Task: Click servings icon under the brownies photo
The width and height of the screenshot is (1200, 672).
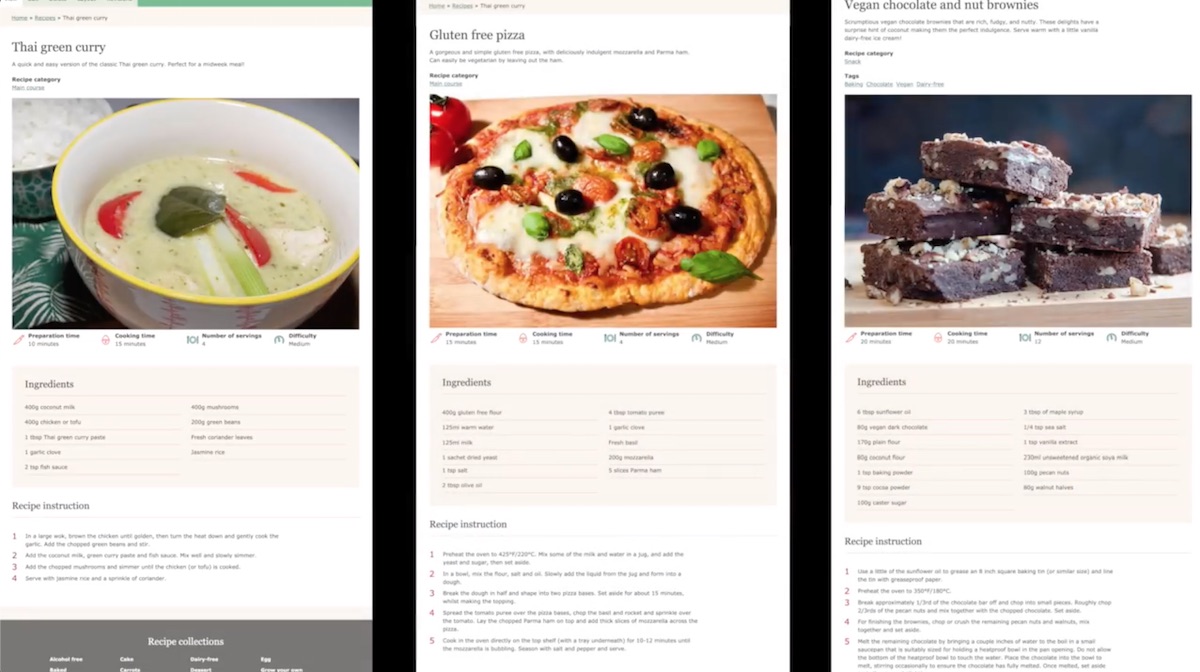Action: pos(1024,337)
